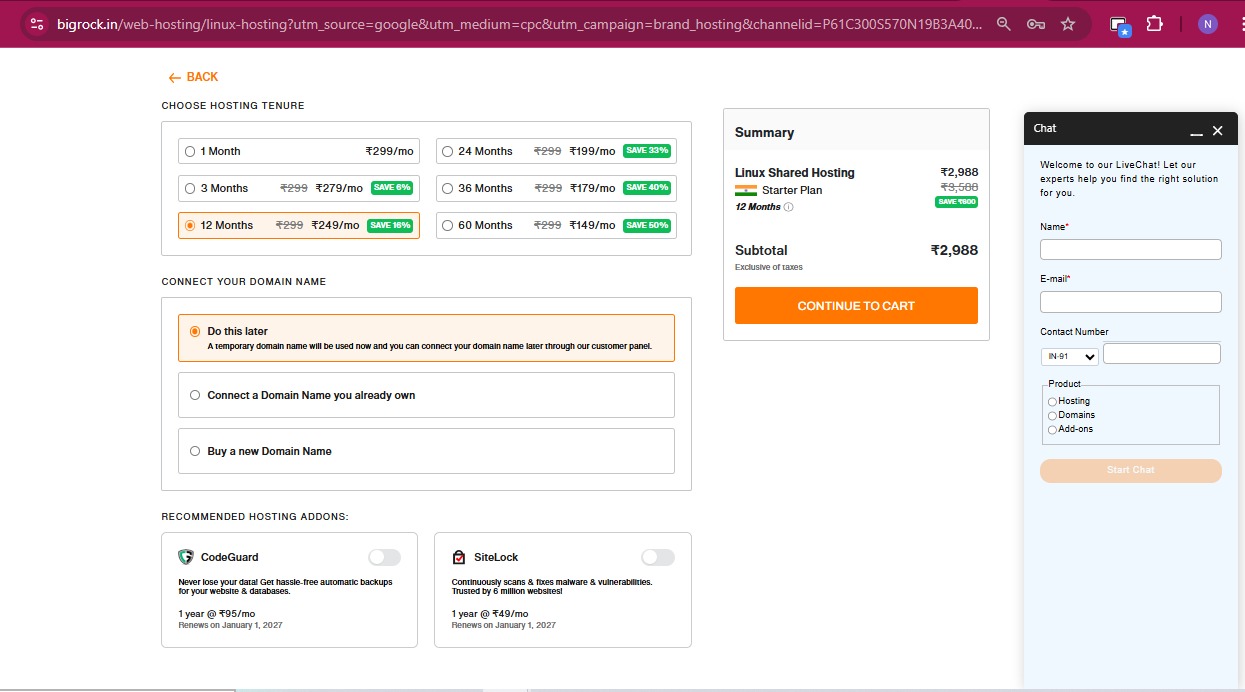Open the browser extensions puzzle icon
Screen dimensions: 1245x692
click(x=1154, y=24)
